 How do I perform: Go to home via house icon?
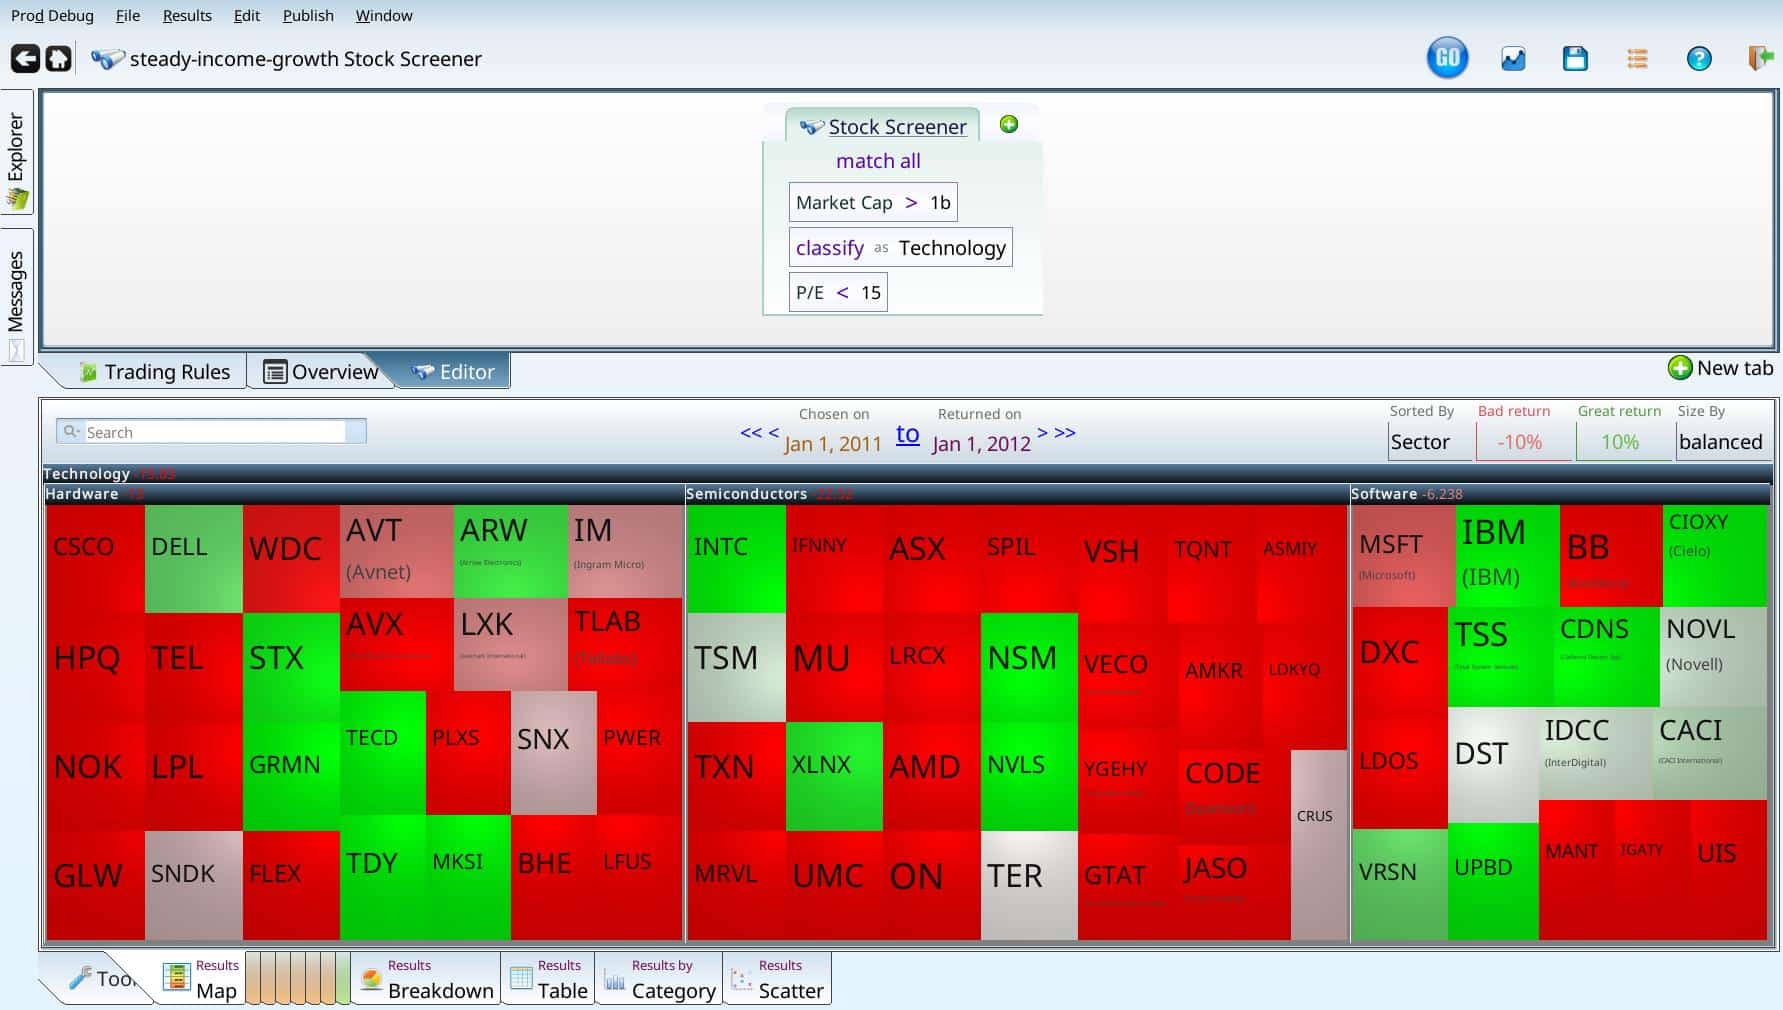[x=58, y=59]
